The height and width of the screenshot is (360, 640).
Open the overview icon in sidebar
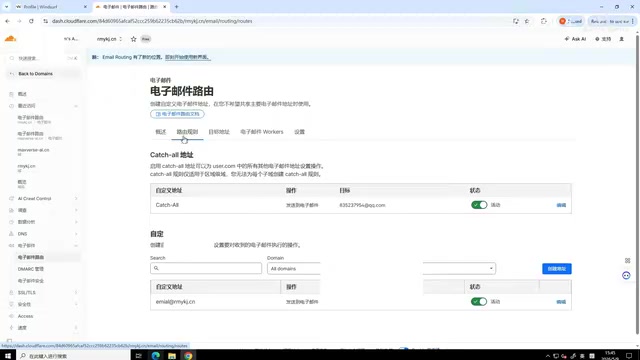coord(11,94)
